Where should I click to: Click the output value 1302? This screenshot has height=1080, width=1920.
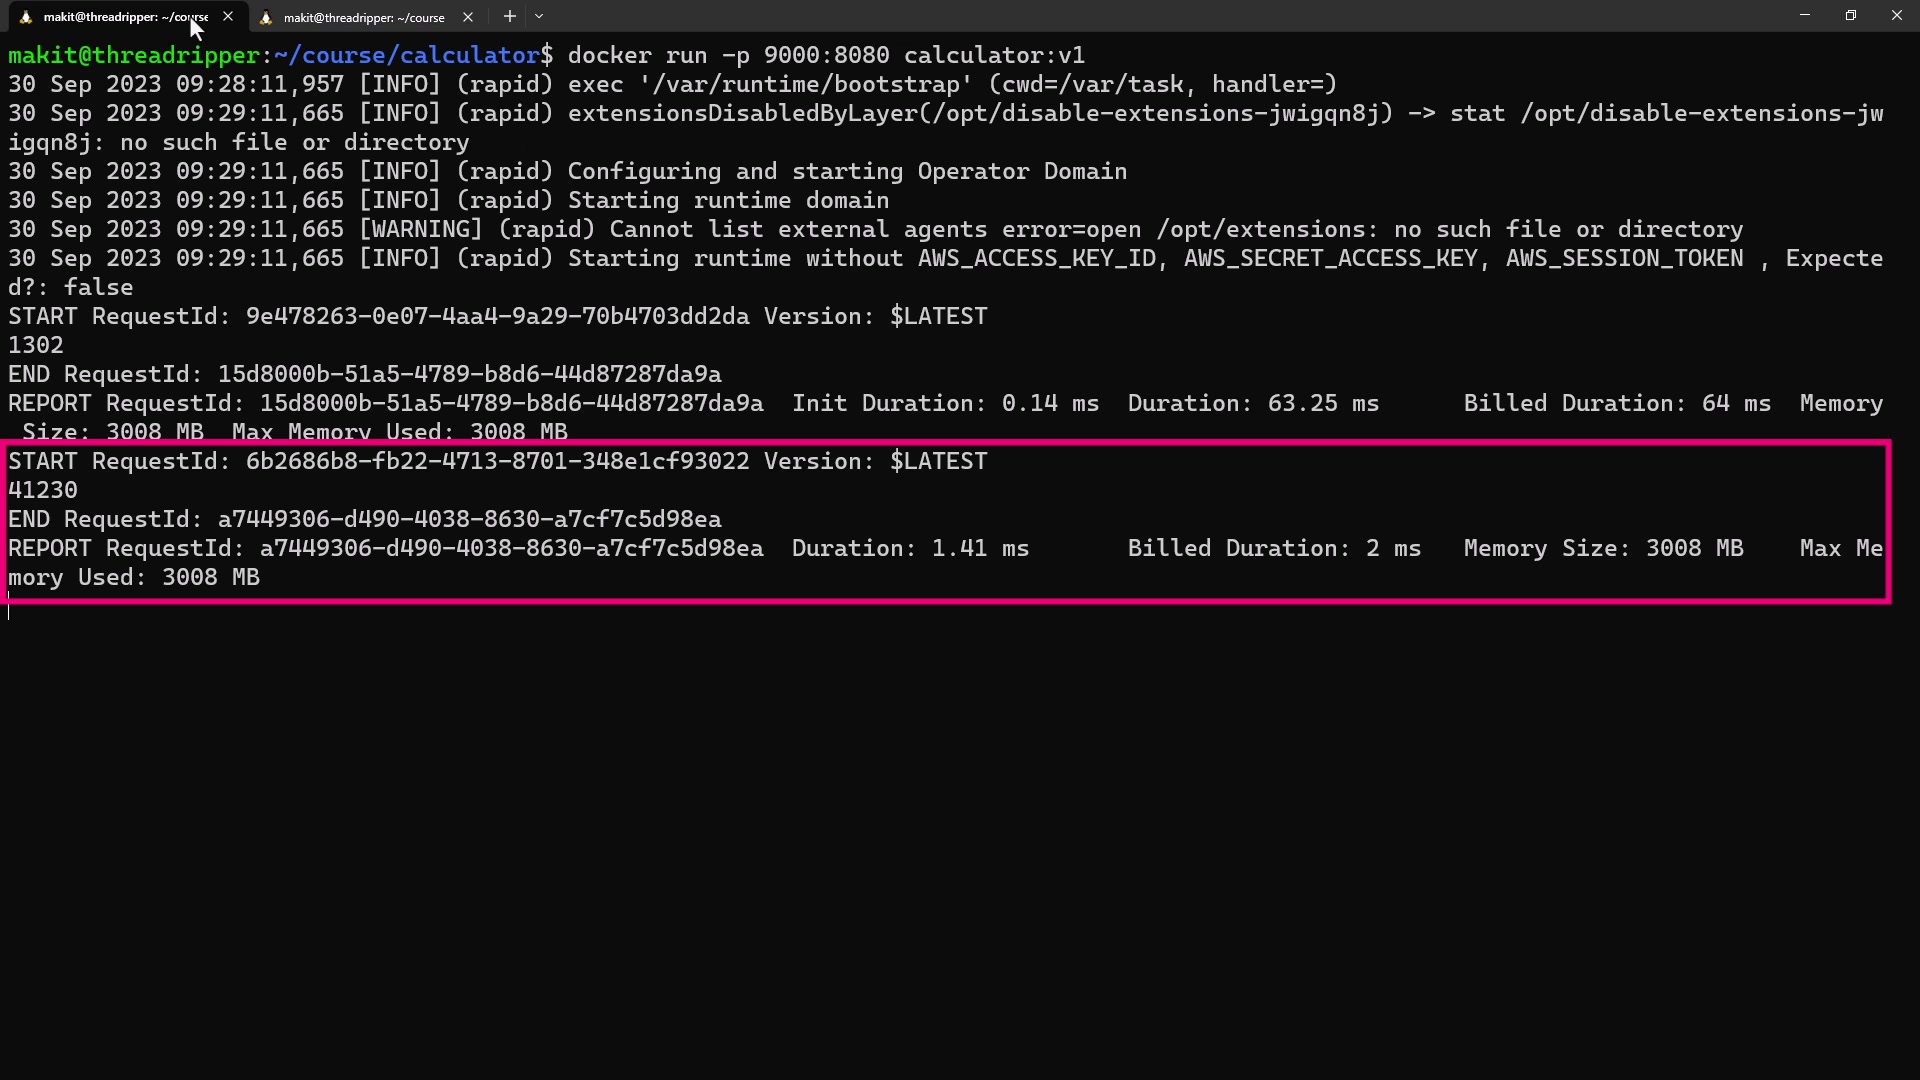36,345
